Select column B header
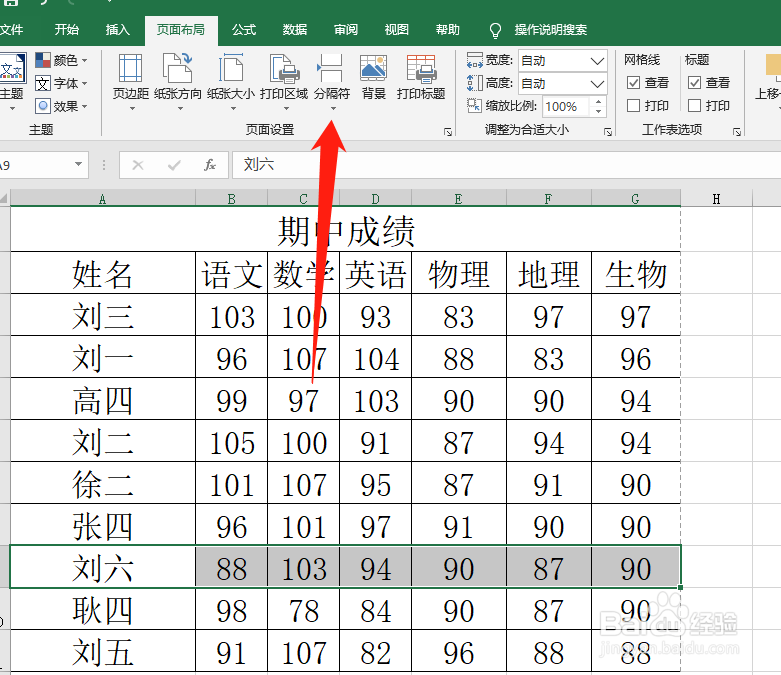 click(232, 199)
